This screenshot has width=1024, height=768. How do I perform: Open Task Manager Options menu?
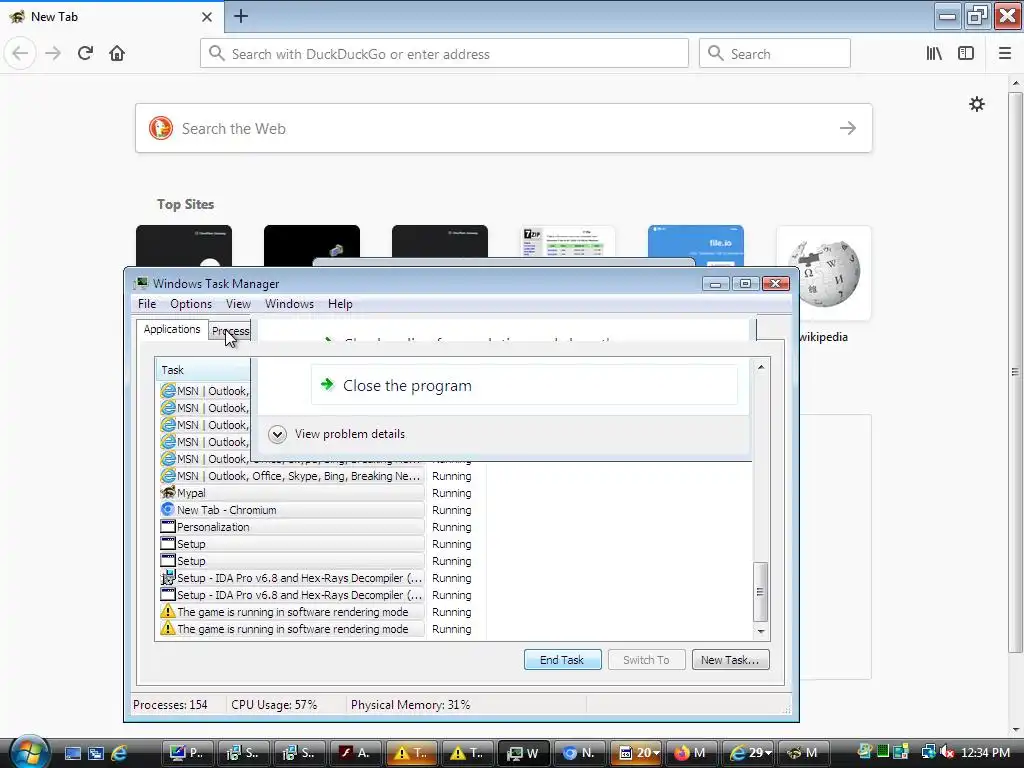click(191, 304)
